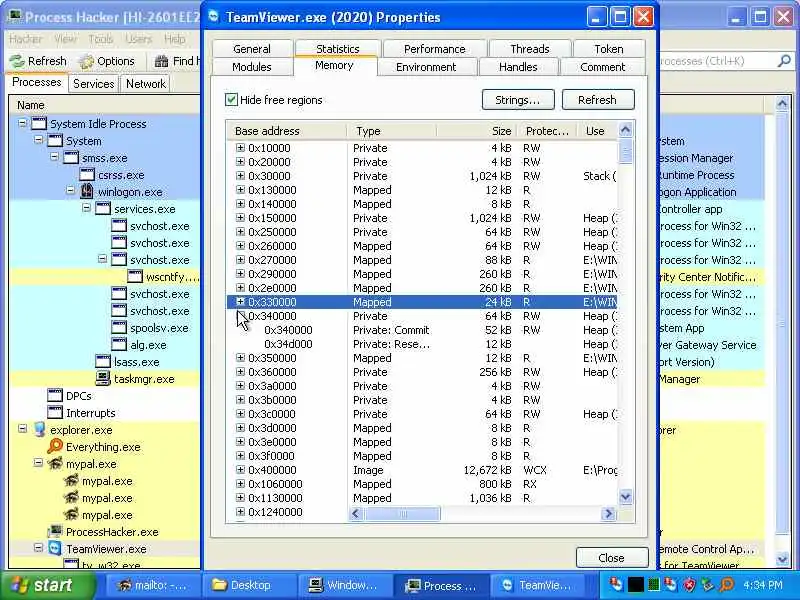Expand the 0x330000 memory region
800x600 pixels.
pos(240,302)
